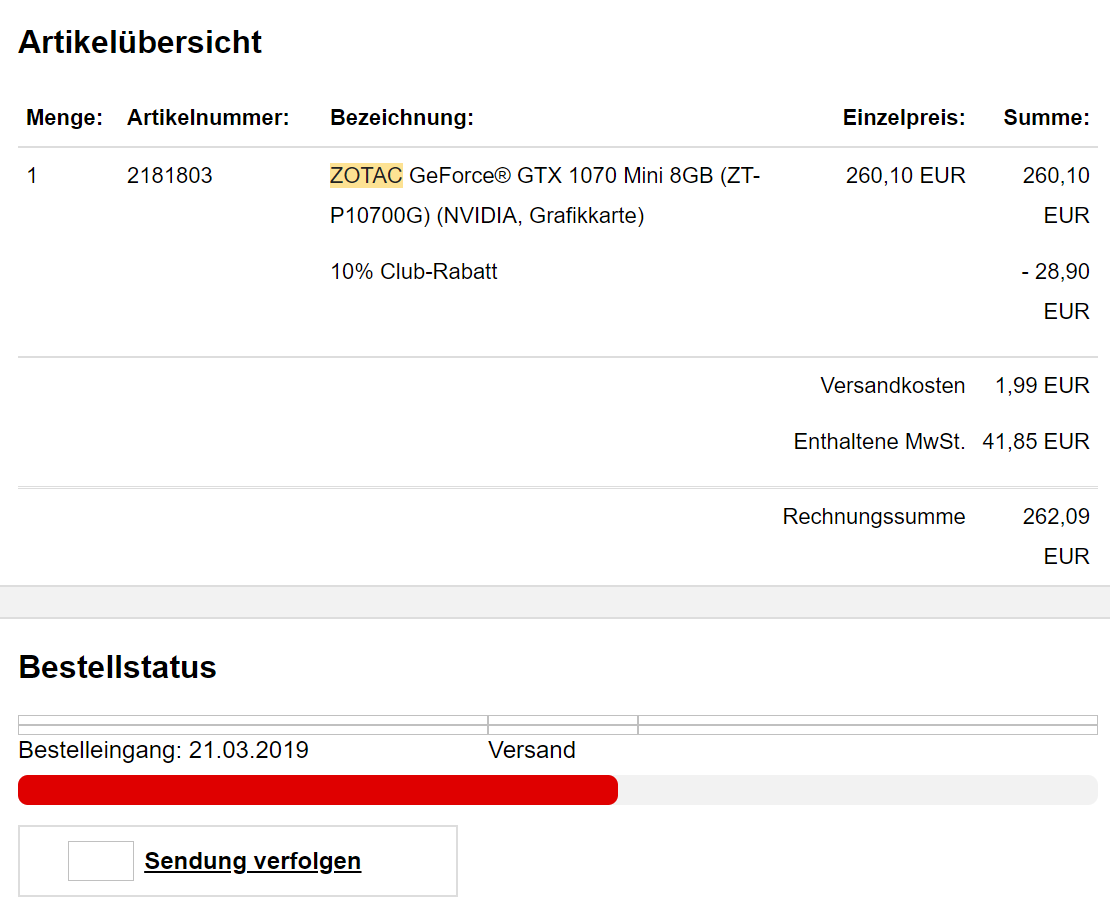Click the Artikelnummer 2181803
Image resolution: width=1110 pixels, height=913 pixels.
coord(169,176)
